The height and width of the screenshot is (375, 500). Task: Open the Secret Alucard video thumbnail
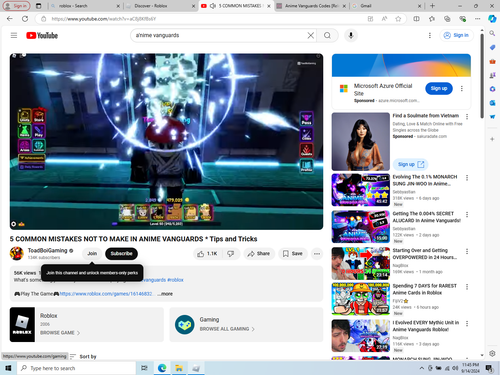(361, 227)
